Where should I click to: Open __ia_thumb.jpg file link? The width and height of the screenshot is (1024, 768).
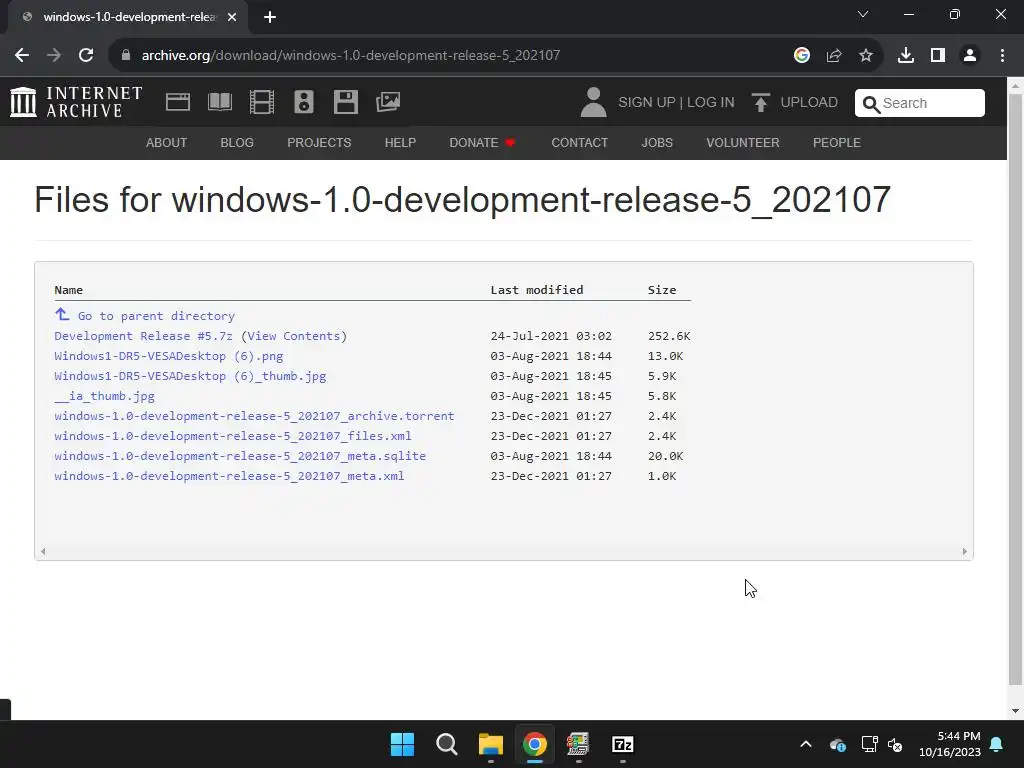(104, 396)
